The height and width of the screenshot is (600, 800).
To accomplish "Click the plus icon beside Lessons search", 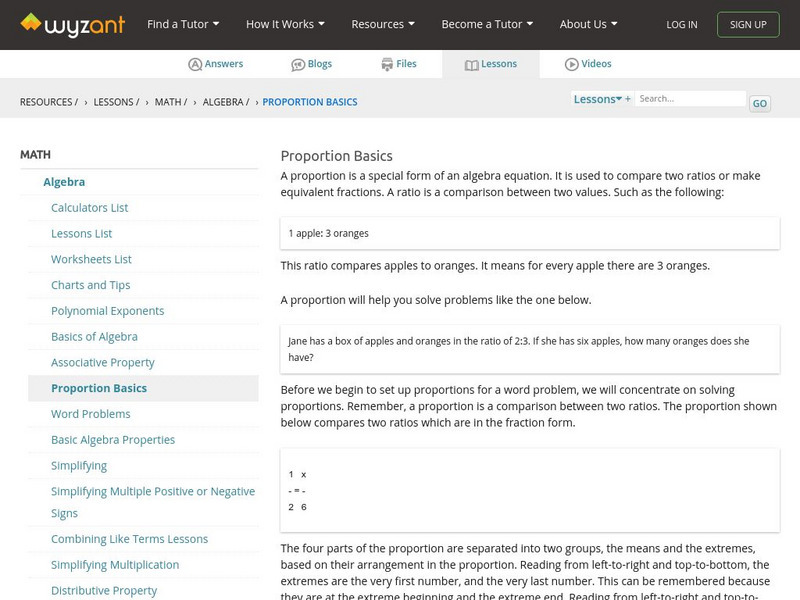I will point(628,99).
